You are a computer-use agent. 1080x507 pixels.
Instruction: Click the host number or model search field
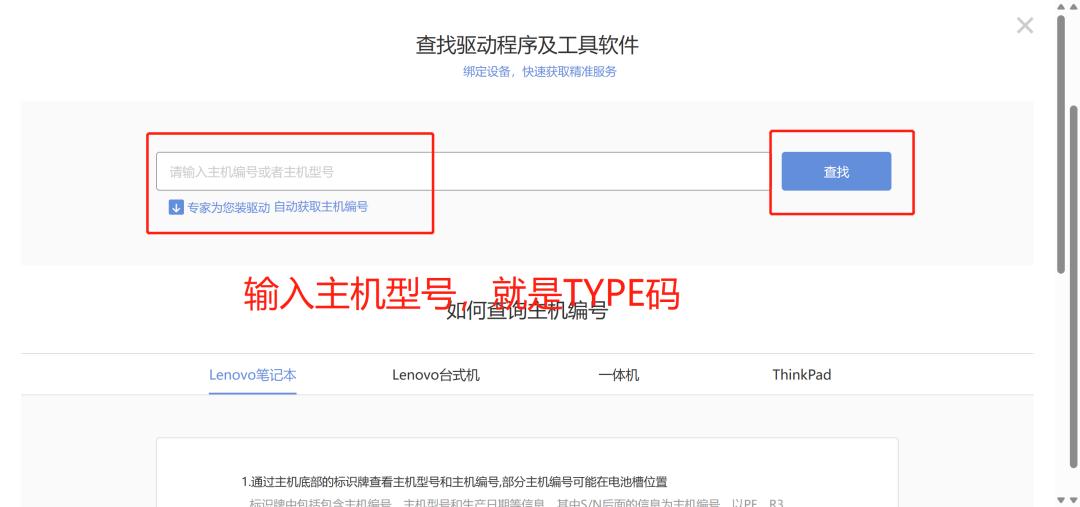pyautogui.click(x=463, y=172)
